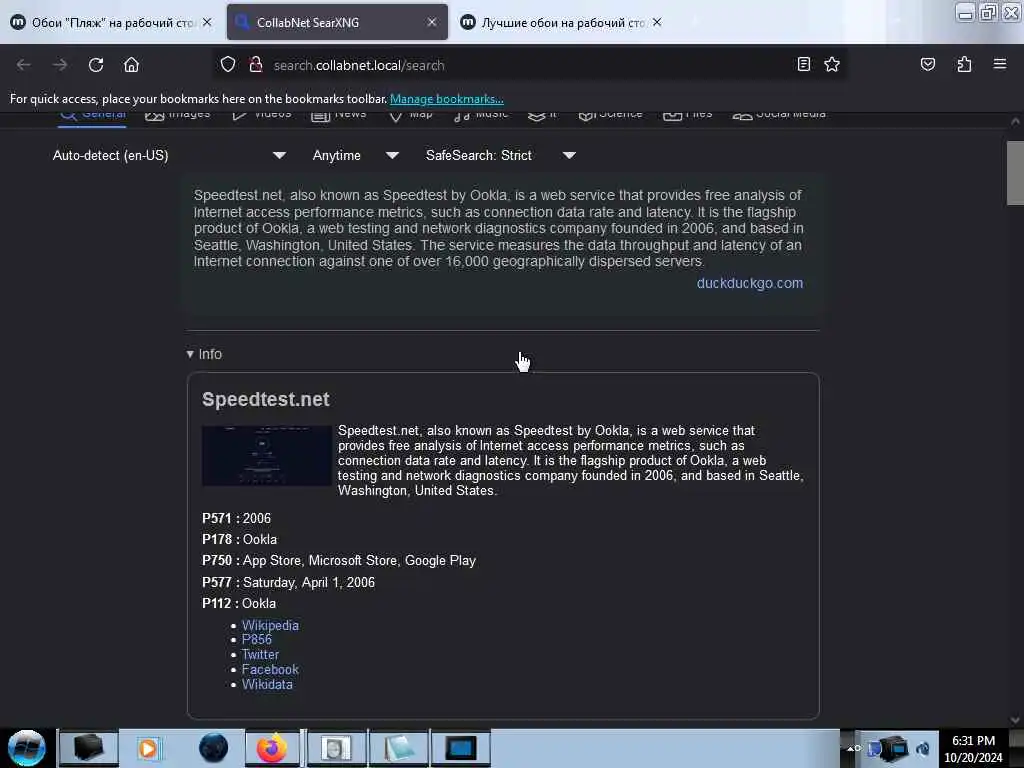1024x768 pixels.
Task: Reload the current search page
Action: 96,65
